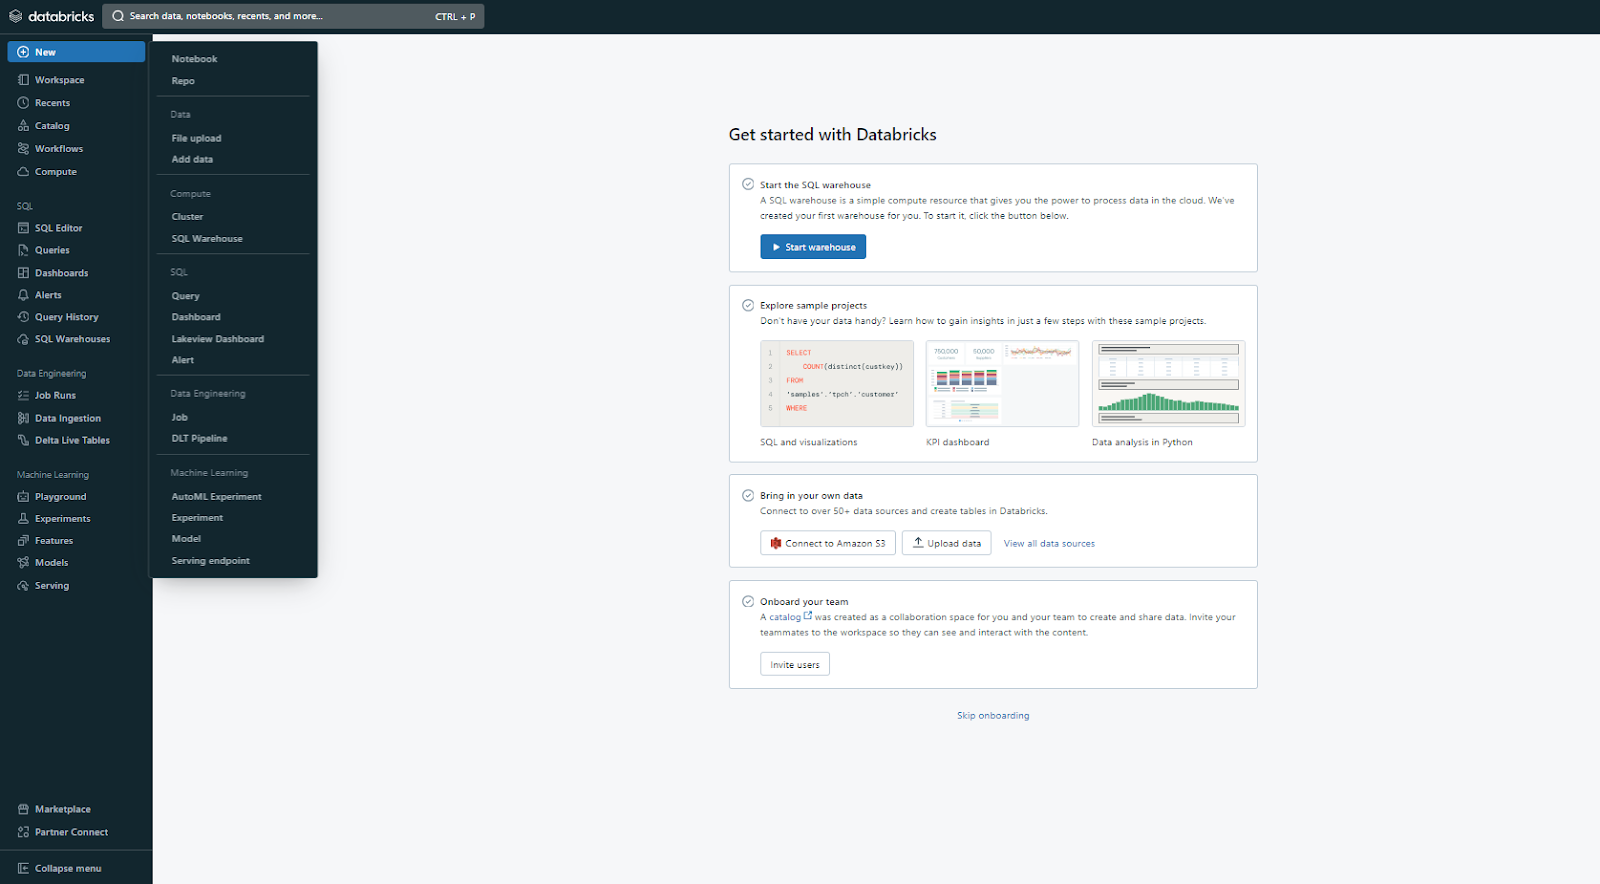Image resolution: width=1600 pixels, height=884 pixels.
Task: Click the Skip onboarding link
Action: tap(993, 716)
